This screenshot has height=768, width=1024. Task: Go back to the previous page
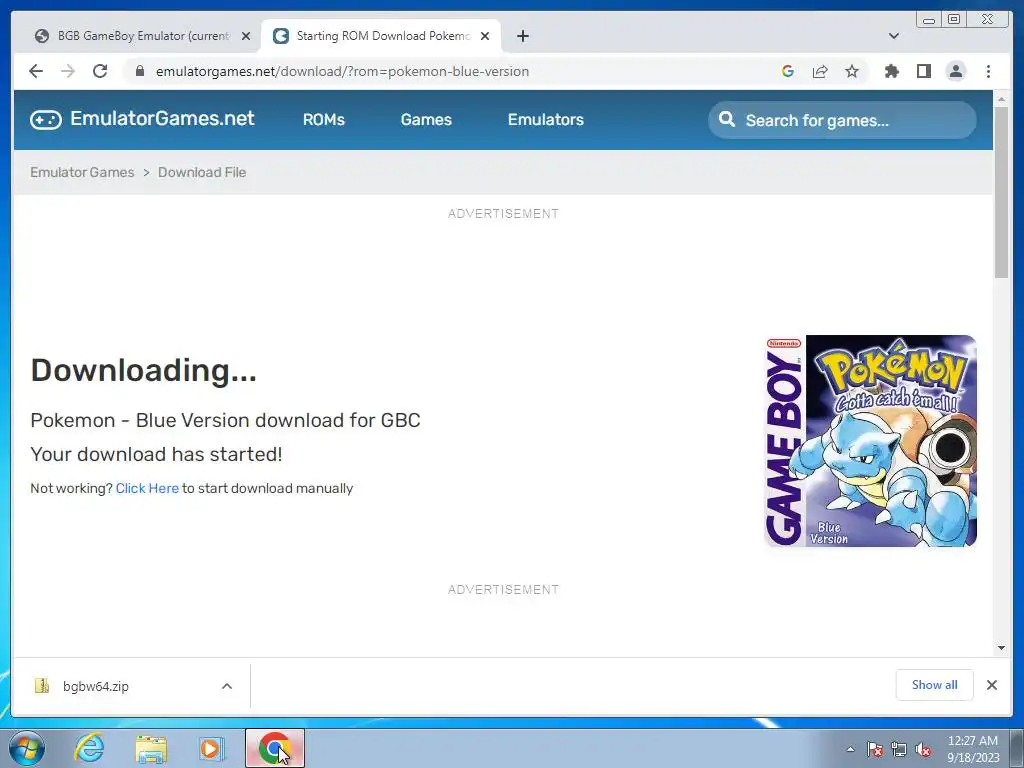[x=36, y=71]
